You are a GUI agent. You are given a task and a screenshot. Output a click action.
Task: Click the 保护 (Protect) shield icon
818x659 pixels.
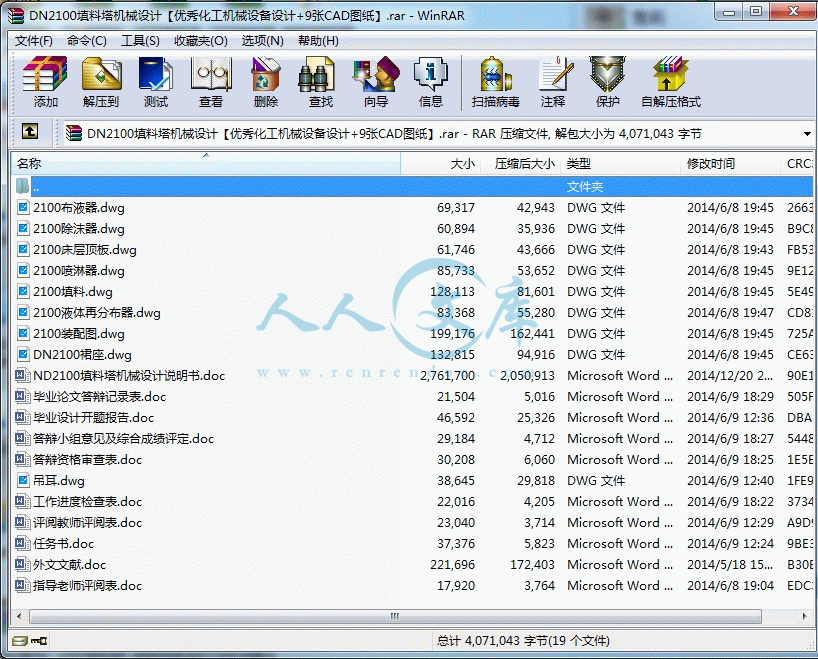[x=608, y=75]
